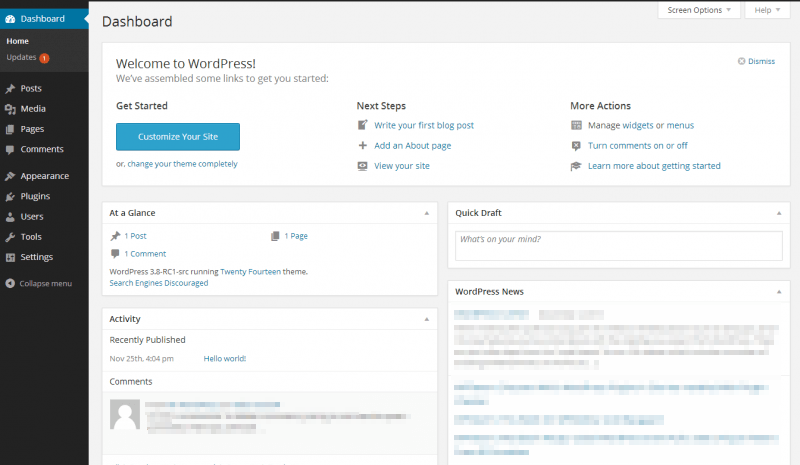
Task: Click the Dashboard gauge icon in sidebar
Action: click(x=10, y=19)
